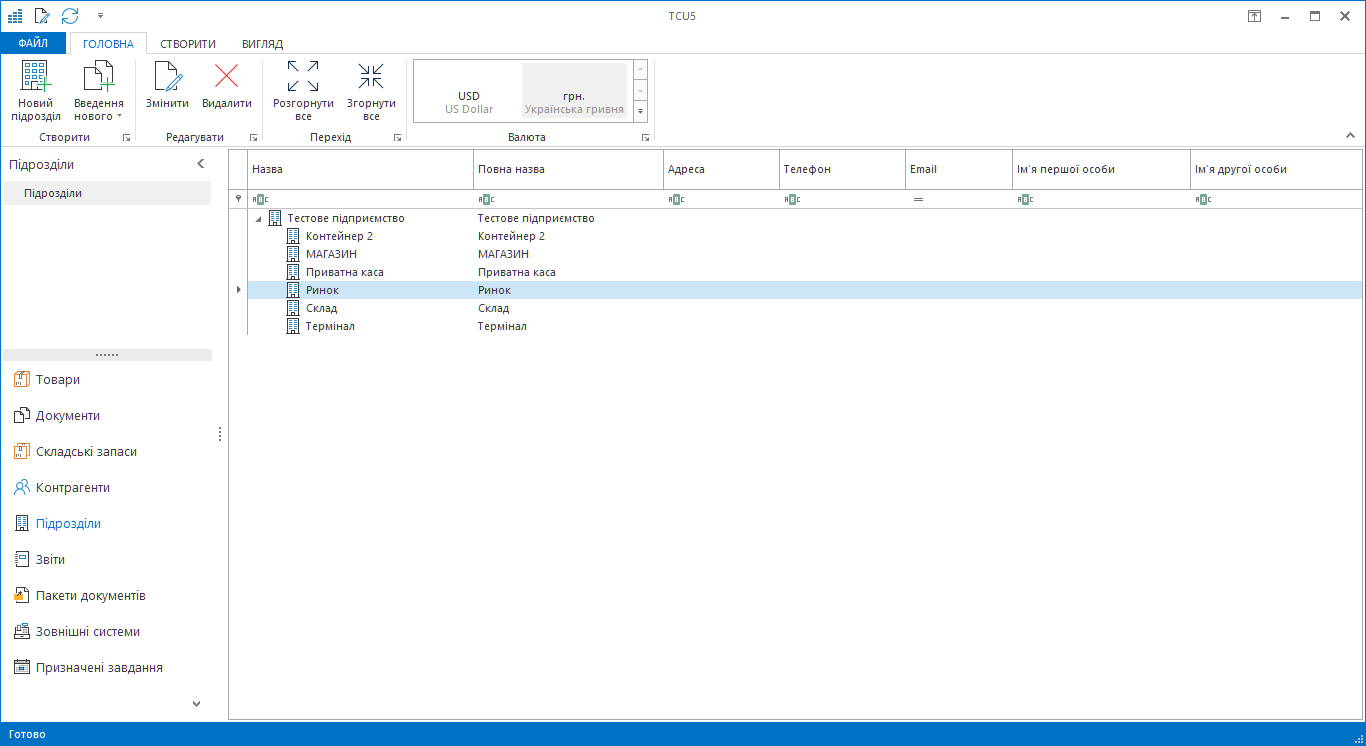The image size is (1366, 746).
Task: Switch to the ГОЛОВНА tab
Action: (x=108, y=44)
